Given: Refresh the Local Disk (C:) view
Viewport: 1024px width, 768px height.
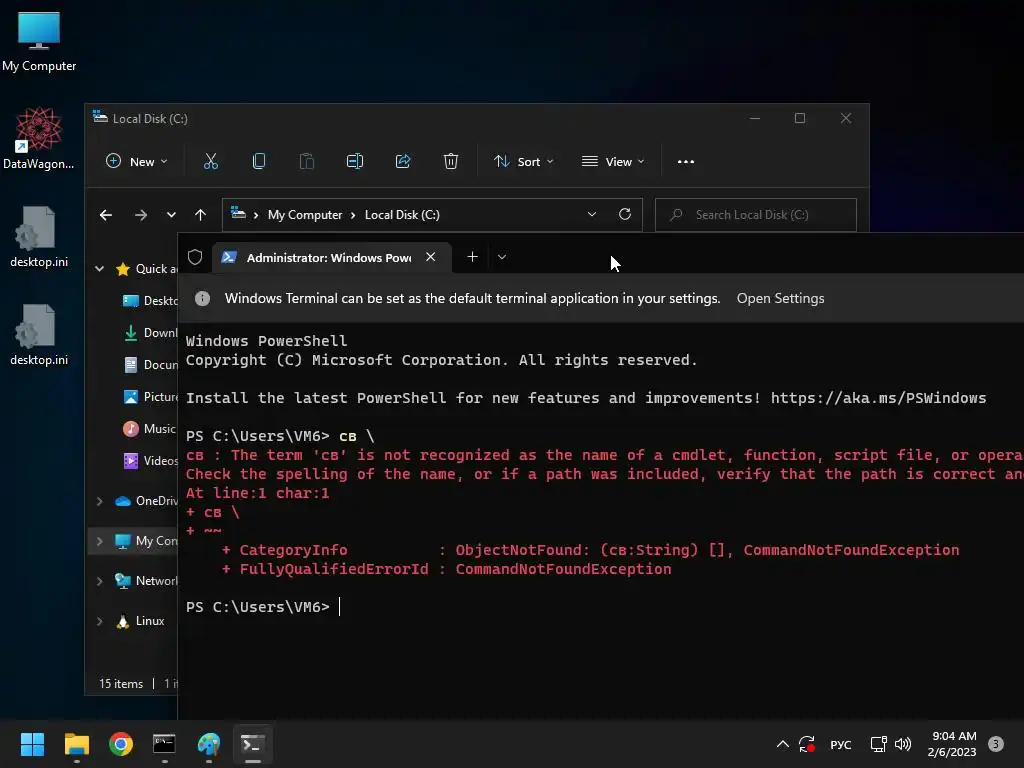Looking at the screenshot, I should click(625, 214).
